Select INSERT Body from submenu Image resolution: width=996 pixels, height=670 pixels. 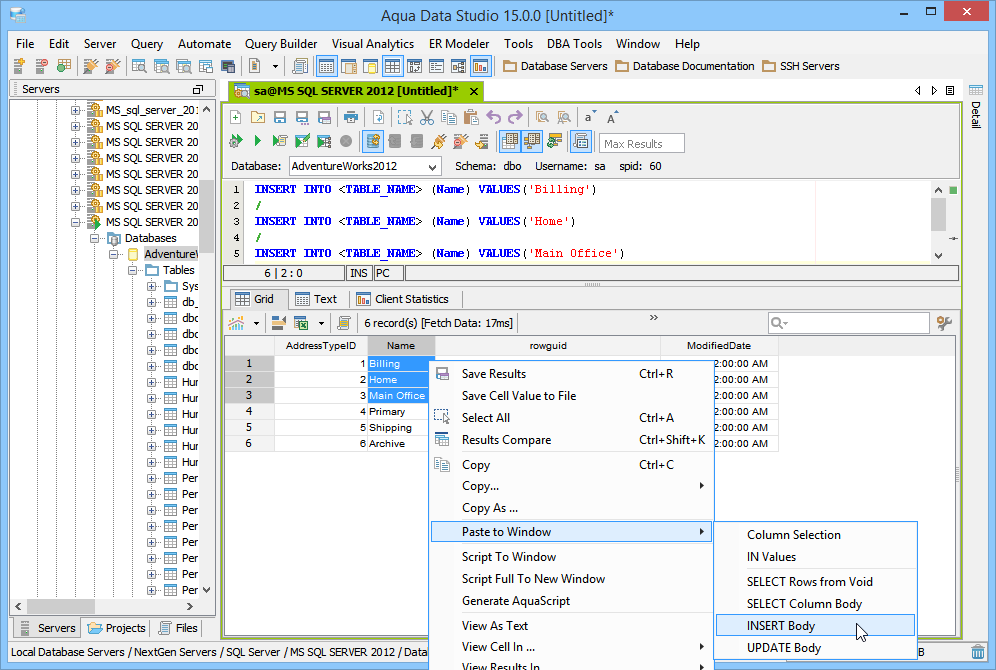pyautogui.click(x=781, y=626)
